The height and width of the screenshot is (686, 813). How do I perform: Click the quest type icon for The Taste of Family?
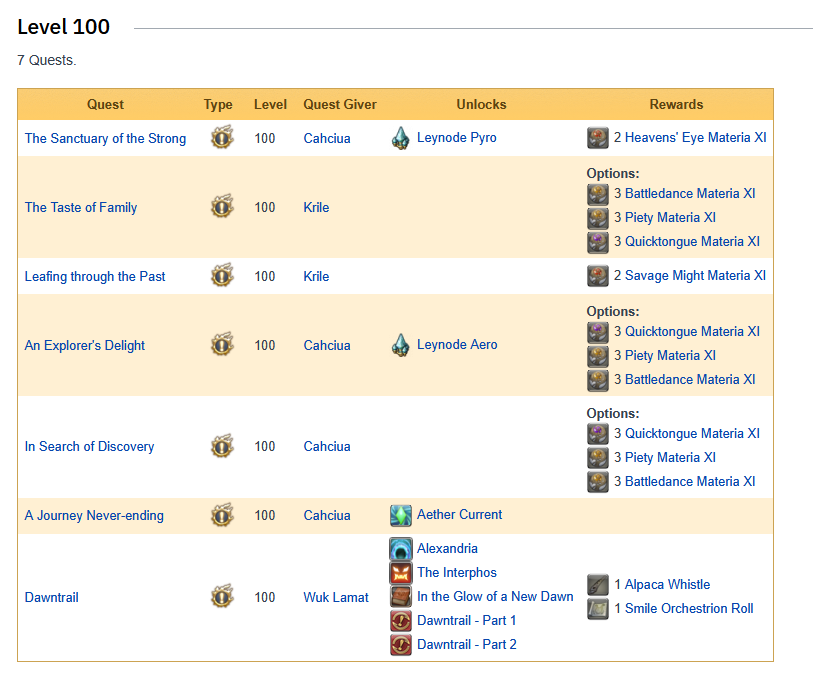click(222, 206)
